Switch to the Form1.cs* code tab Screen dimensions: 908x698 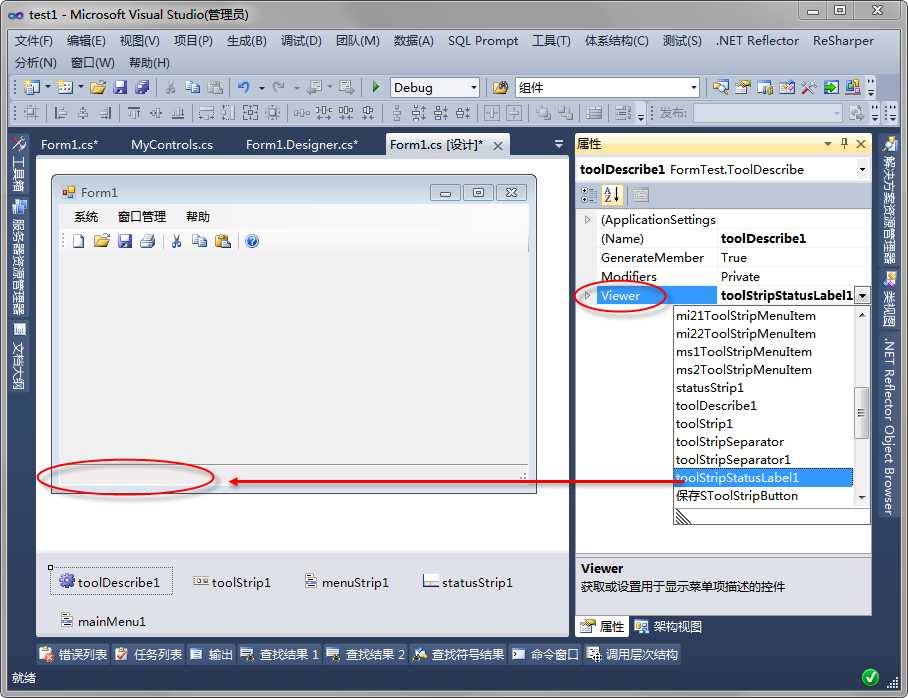coord(69,144)
